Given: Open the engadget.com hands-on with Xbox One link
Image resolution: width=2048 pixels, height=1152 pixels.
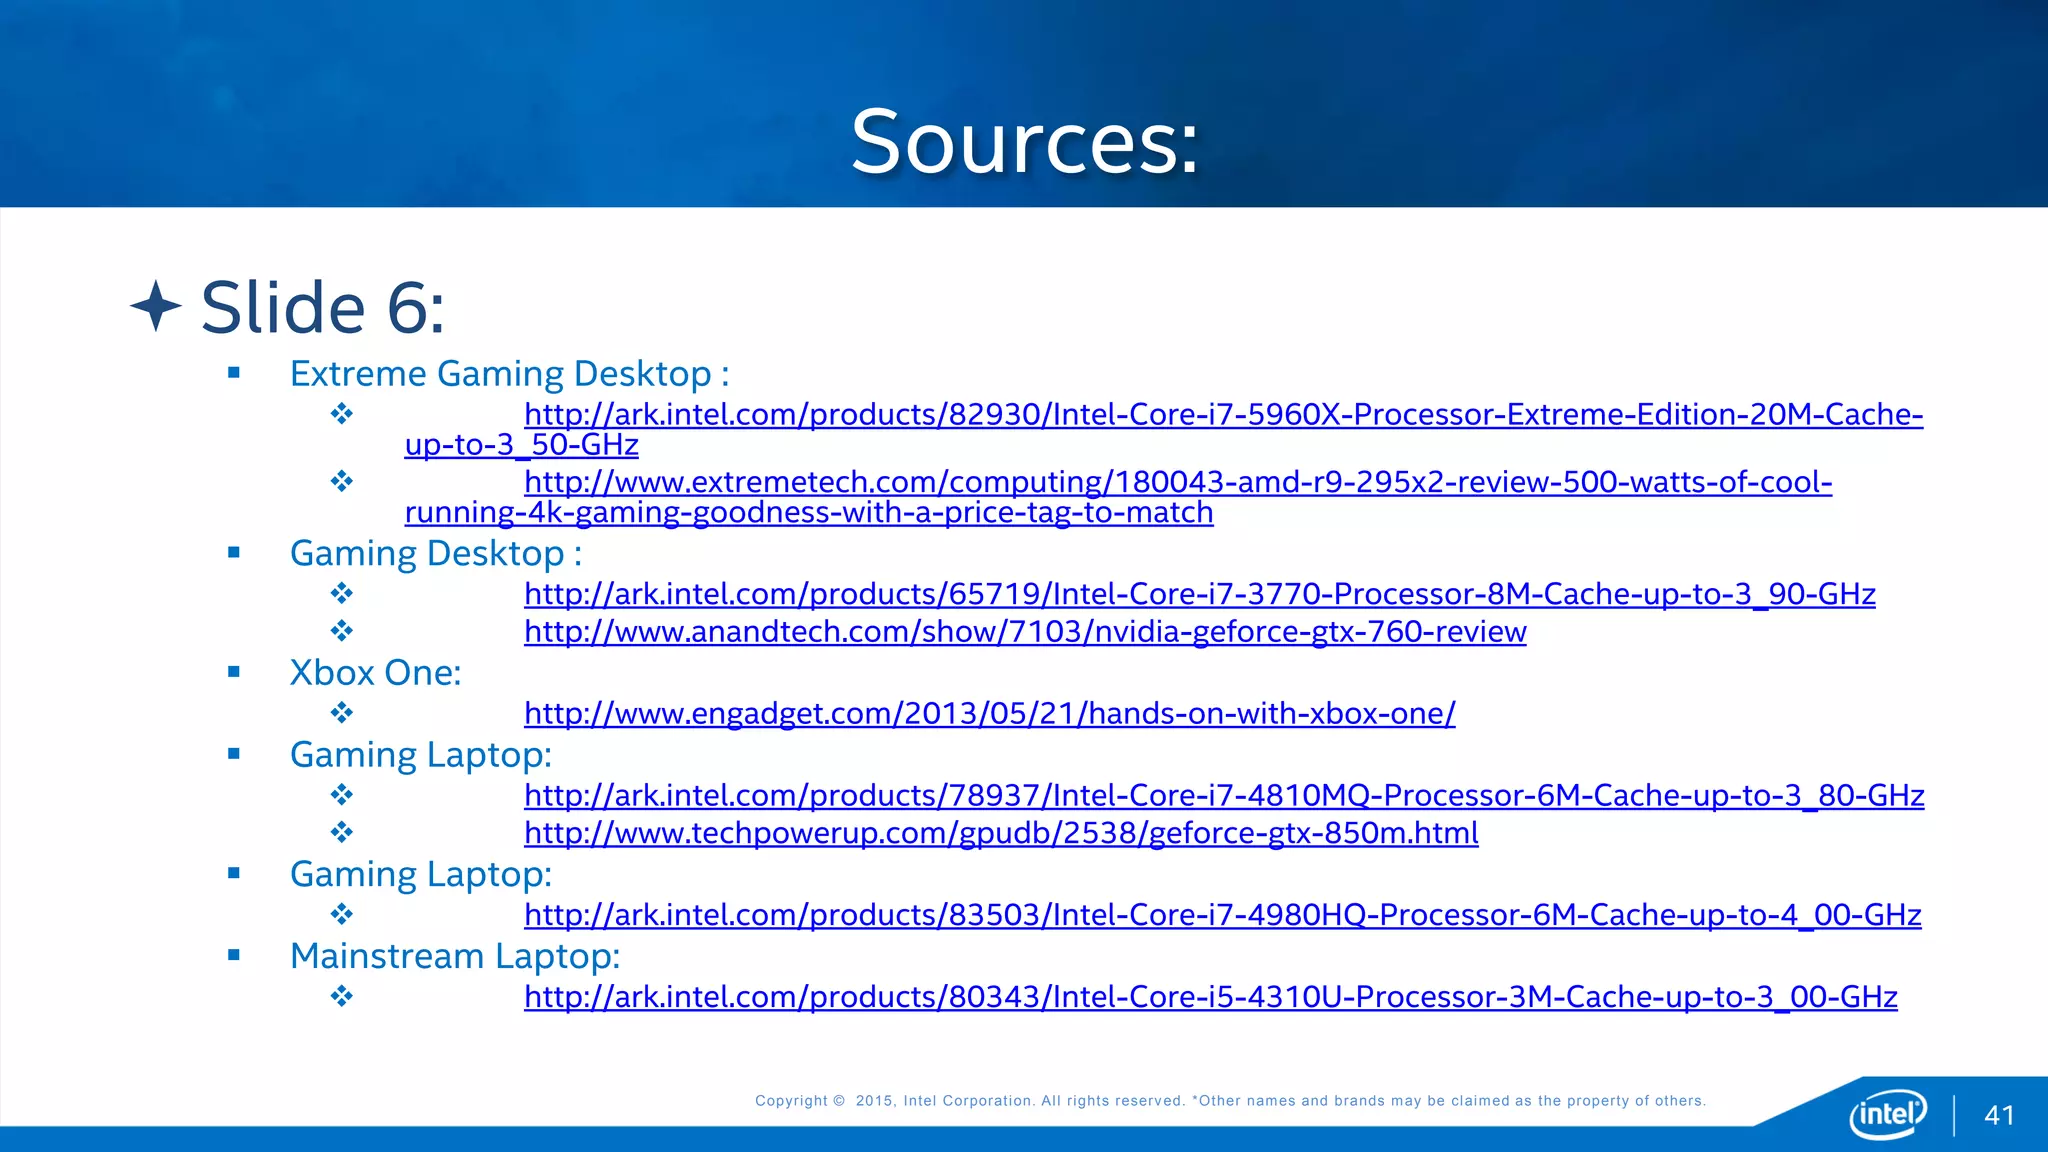Looking at the screenshot, I should click(x=990, y=714).
